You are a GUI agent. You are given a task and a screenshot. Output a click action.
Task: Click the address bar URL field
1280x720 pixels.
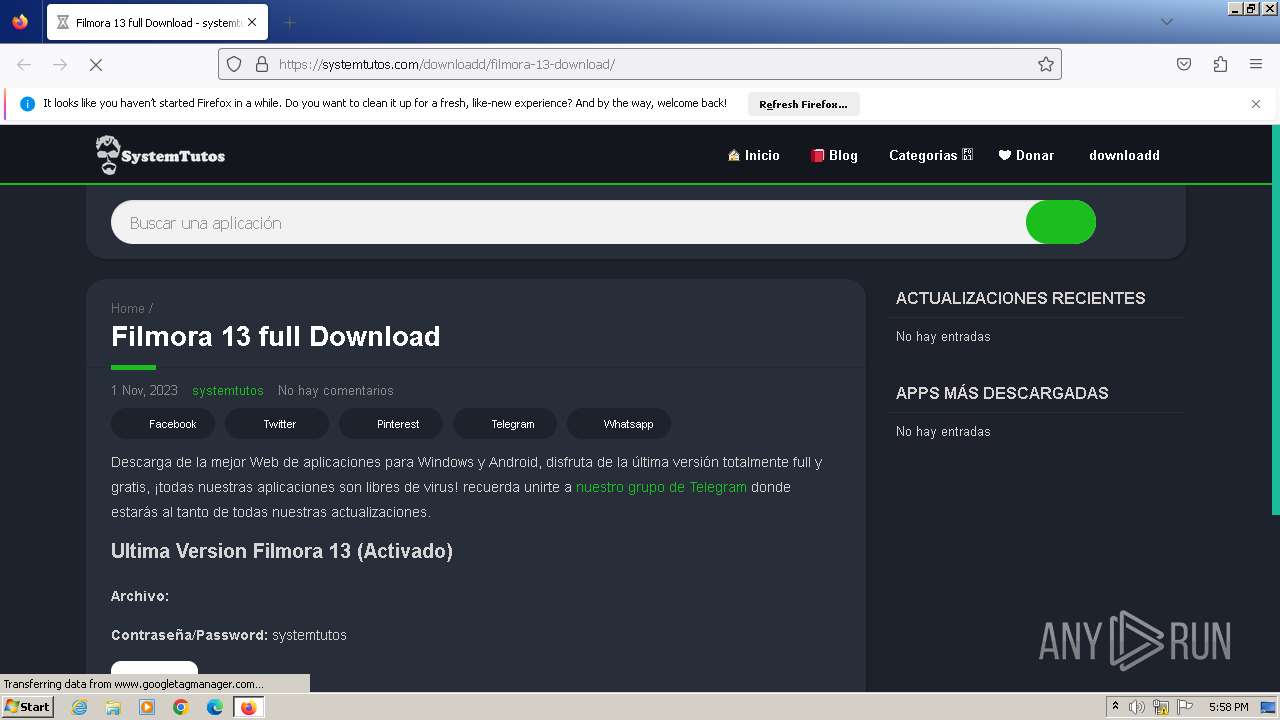(x=640, y=64)
